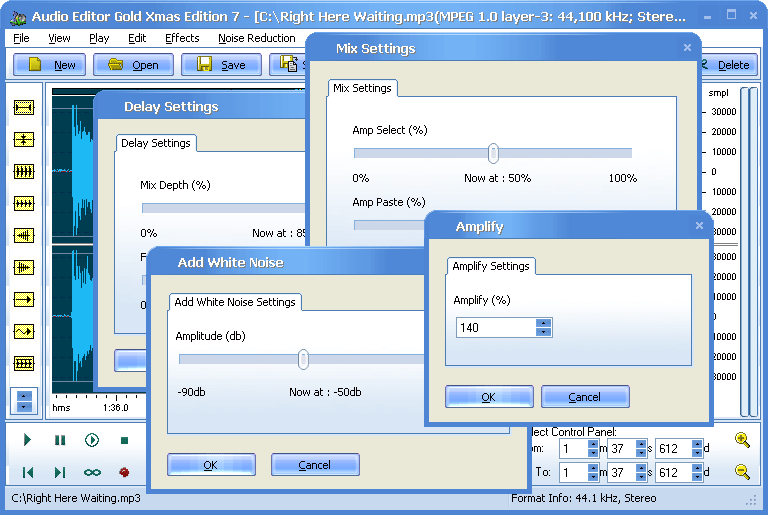This screenshot has height=515, width=768.
Task: Open the File menu
Action: click(21, 38)
